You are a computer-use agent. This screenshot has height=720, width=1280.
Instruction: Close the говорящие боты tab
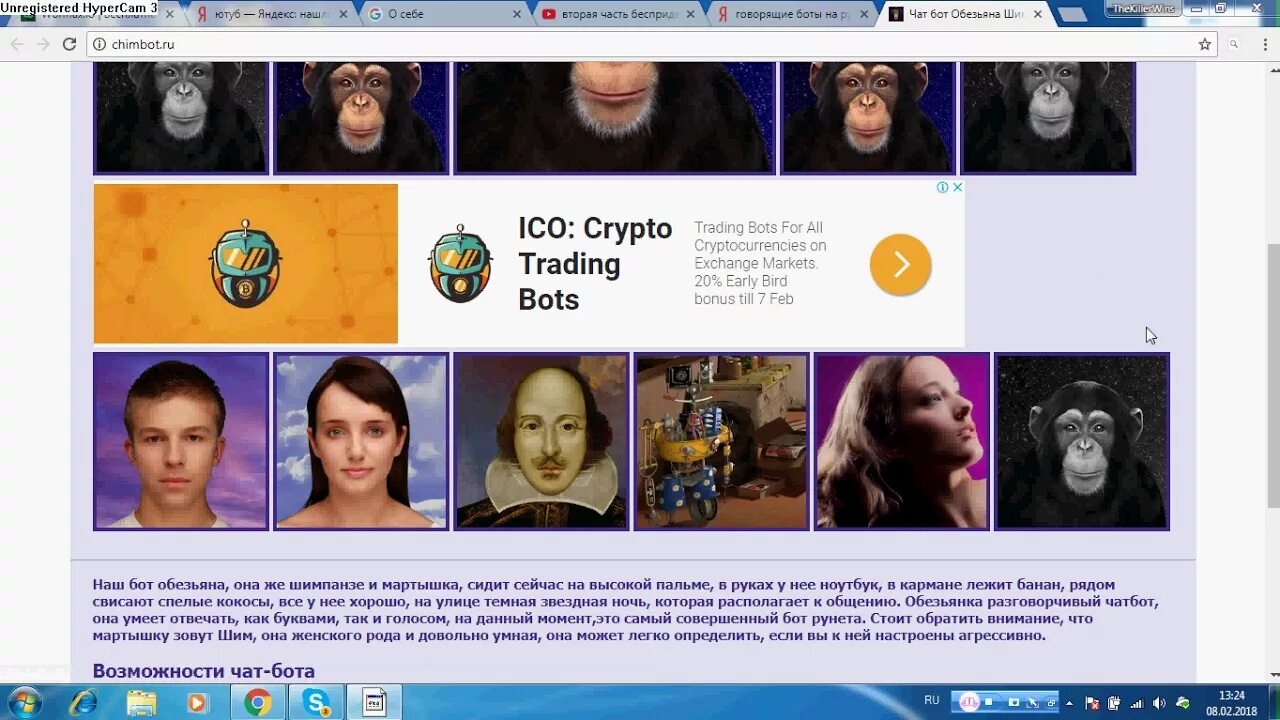pos(864,14)
